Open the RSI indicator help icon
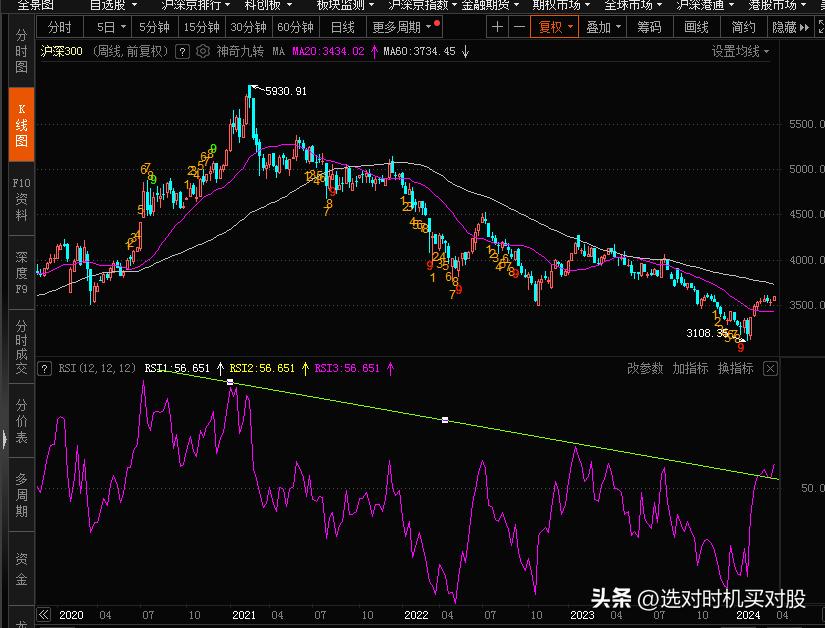Viewport: 825px width, 628px height. (45, 369)
